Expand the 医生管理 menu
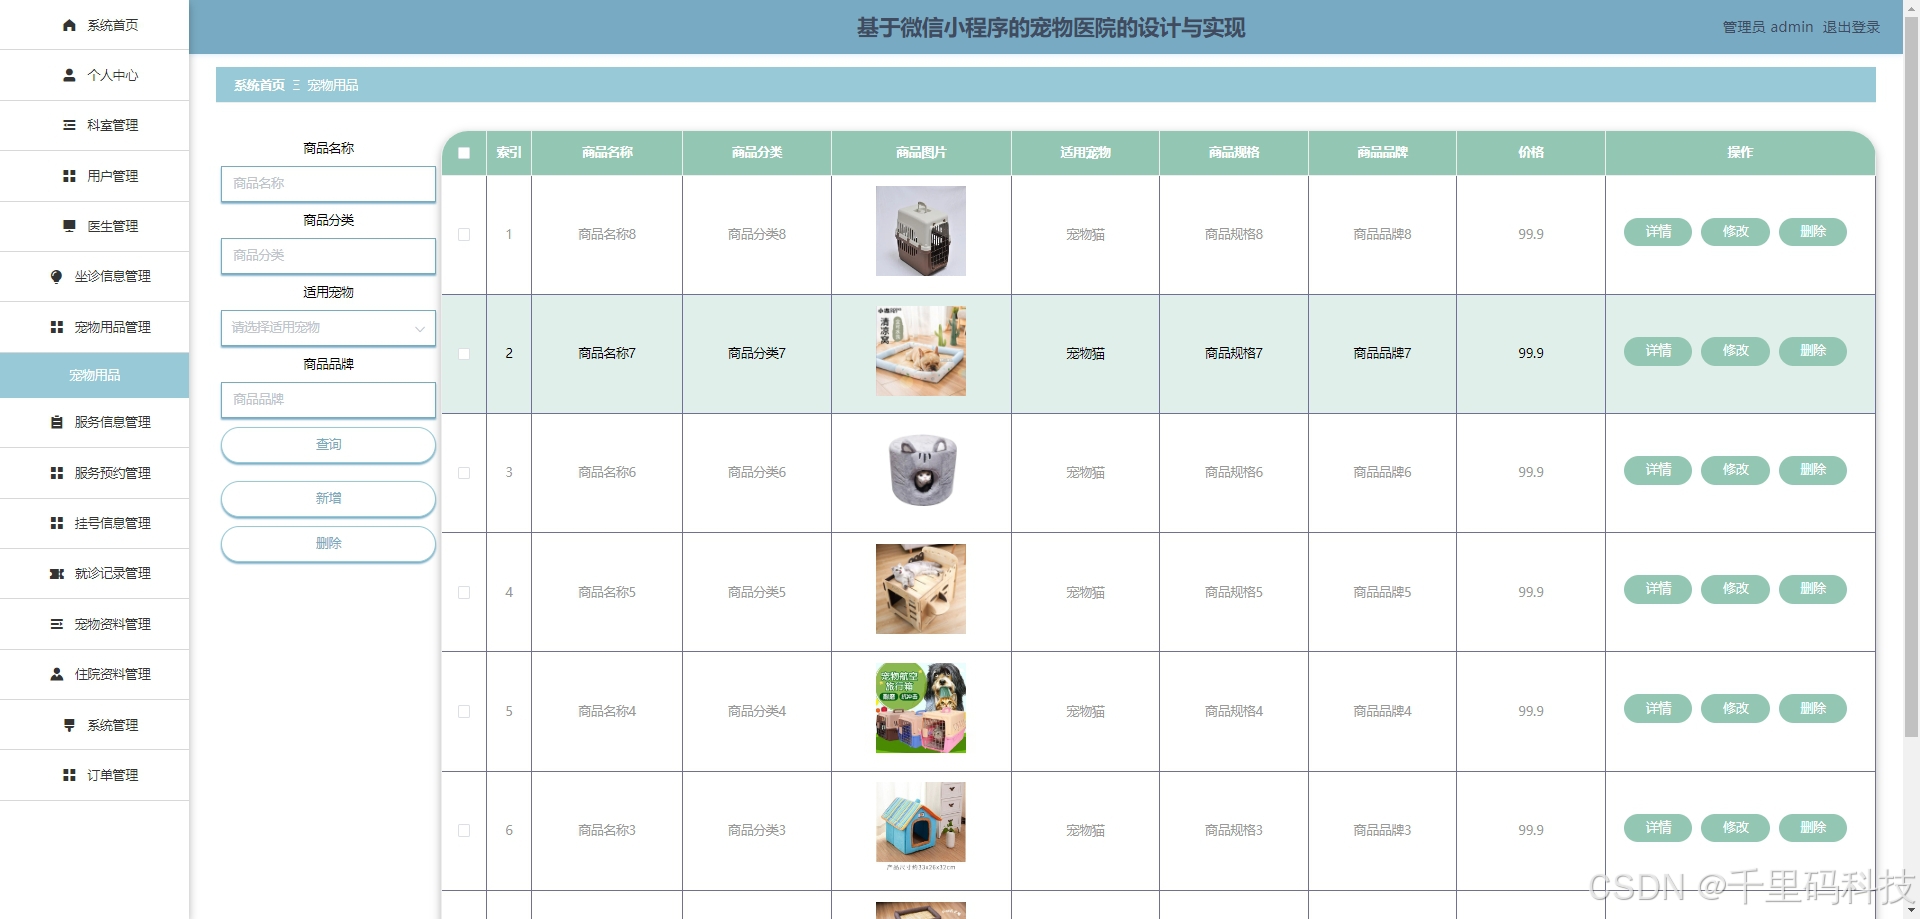 [x=94, y=226]
